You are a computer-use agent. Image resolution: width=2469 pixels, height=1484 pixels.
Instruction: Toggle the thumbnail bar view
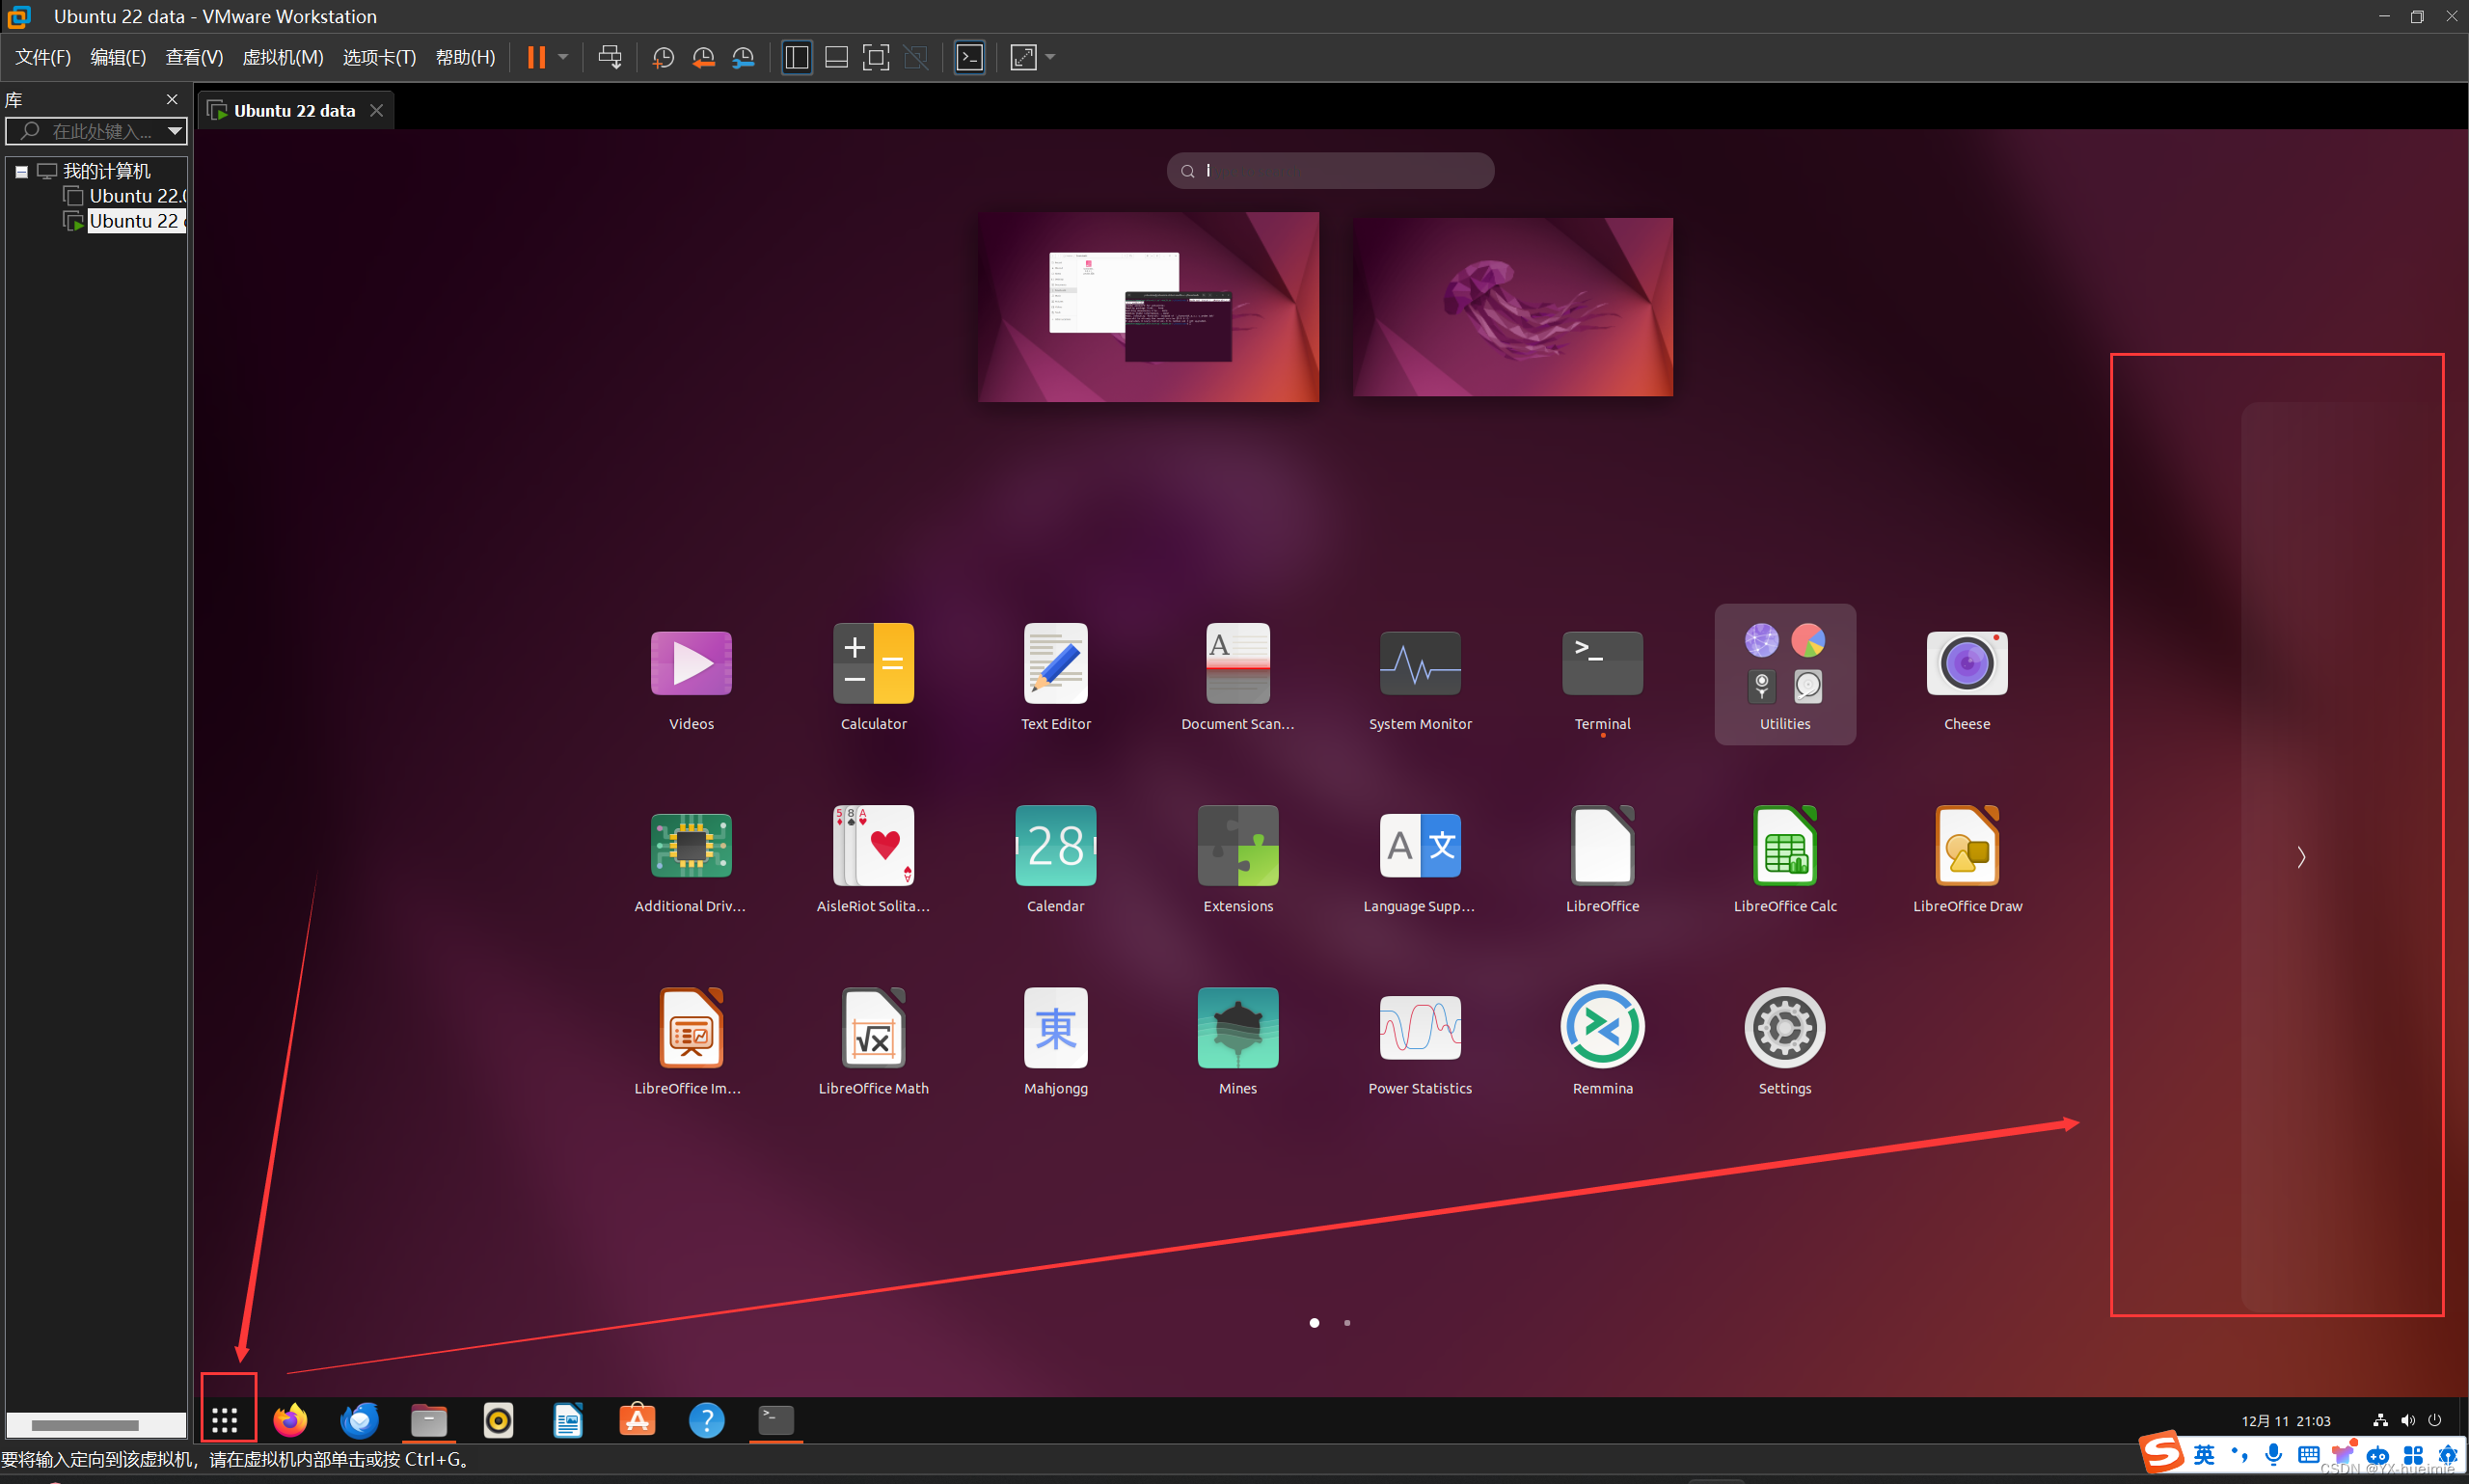(836, 57)
